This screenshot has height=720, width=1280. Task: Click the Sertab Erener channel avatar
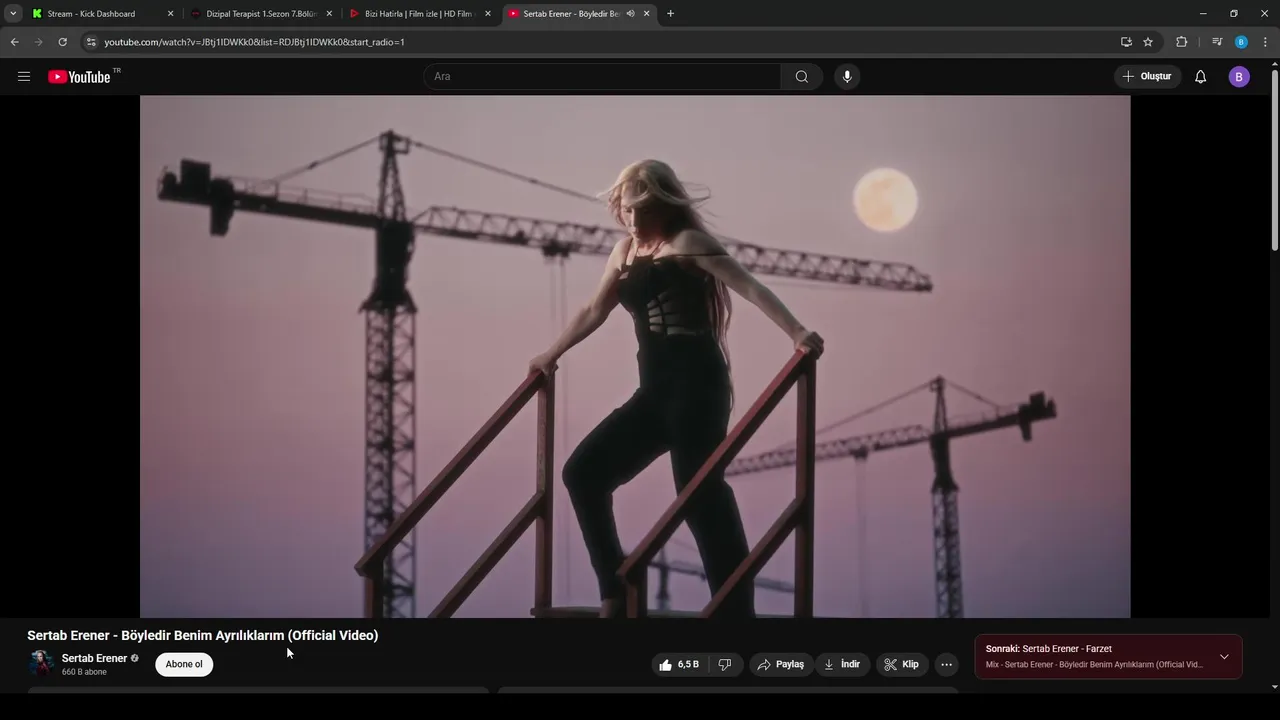click(x=41, y=664)
